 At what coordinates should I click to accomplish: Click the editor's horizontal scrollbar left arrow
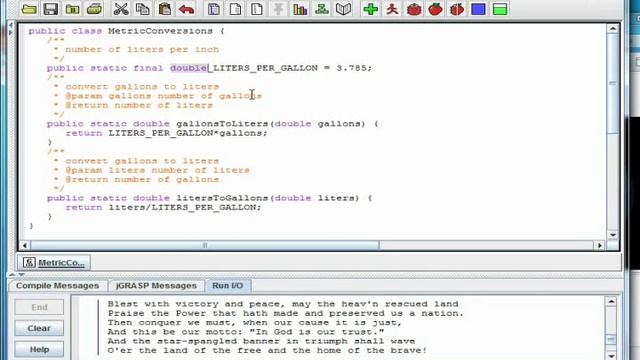tap(24, 245)
